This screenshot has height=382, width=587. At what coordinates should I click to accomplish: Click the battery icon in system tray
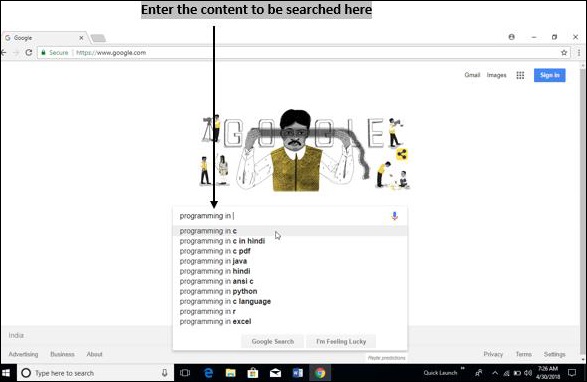pyautogui.click(x=517, y=373)
